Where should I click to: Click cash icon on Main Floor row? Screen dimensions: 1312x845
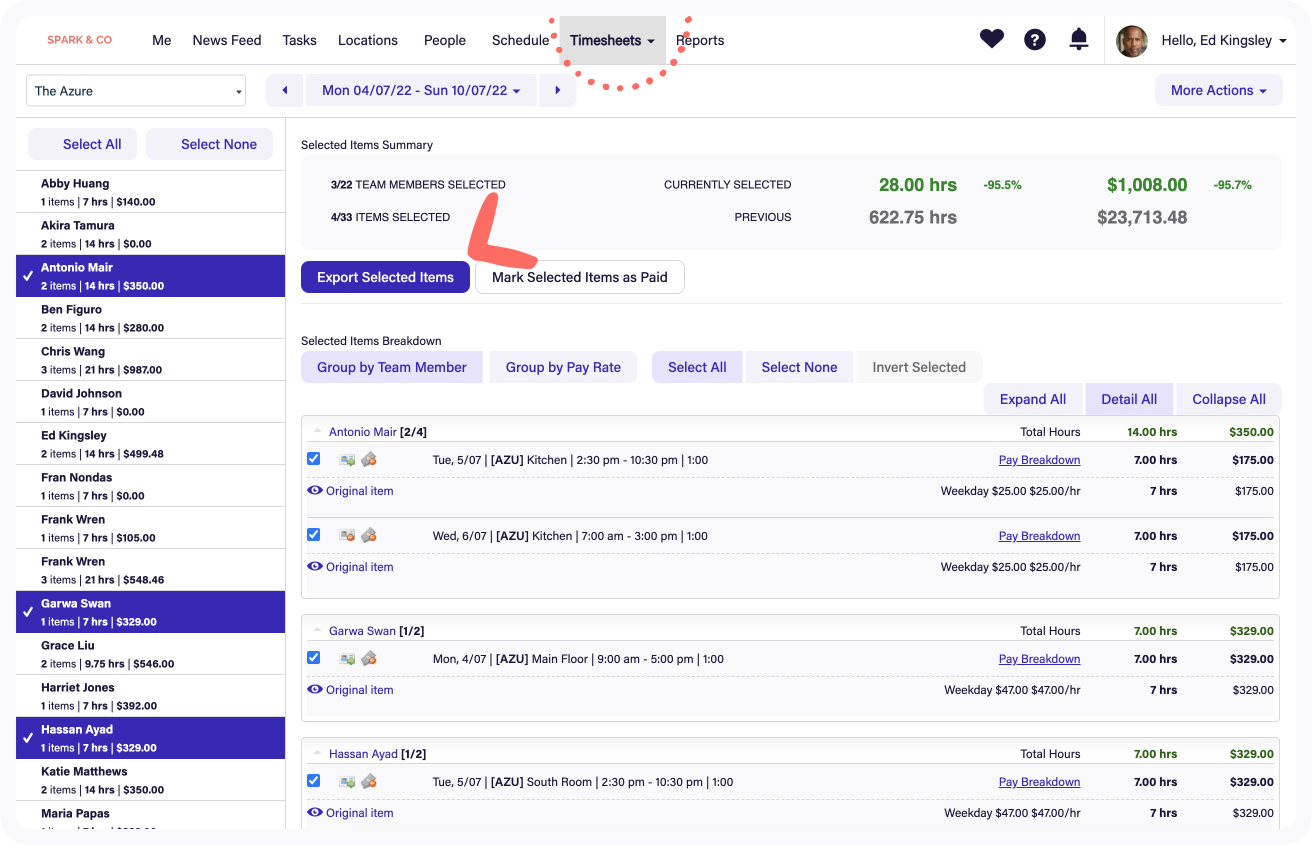click(x=368, y=659)
